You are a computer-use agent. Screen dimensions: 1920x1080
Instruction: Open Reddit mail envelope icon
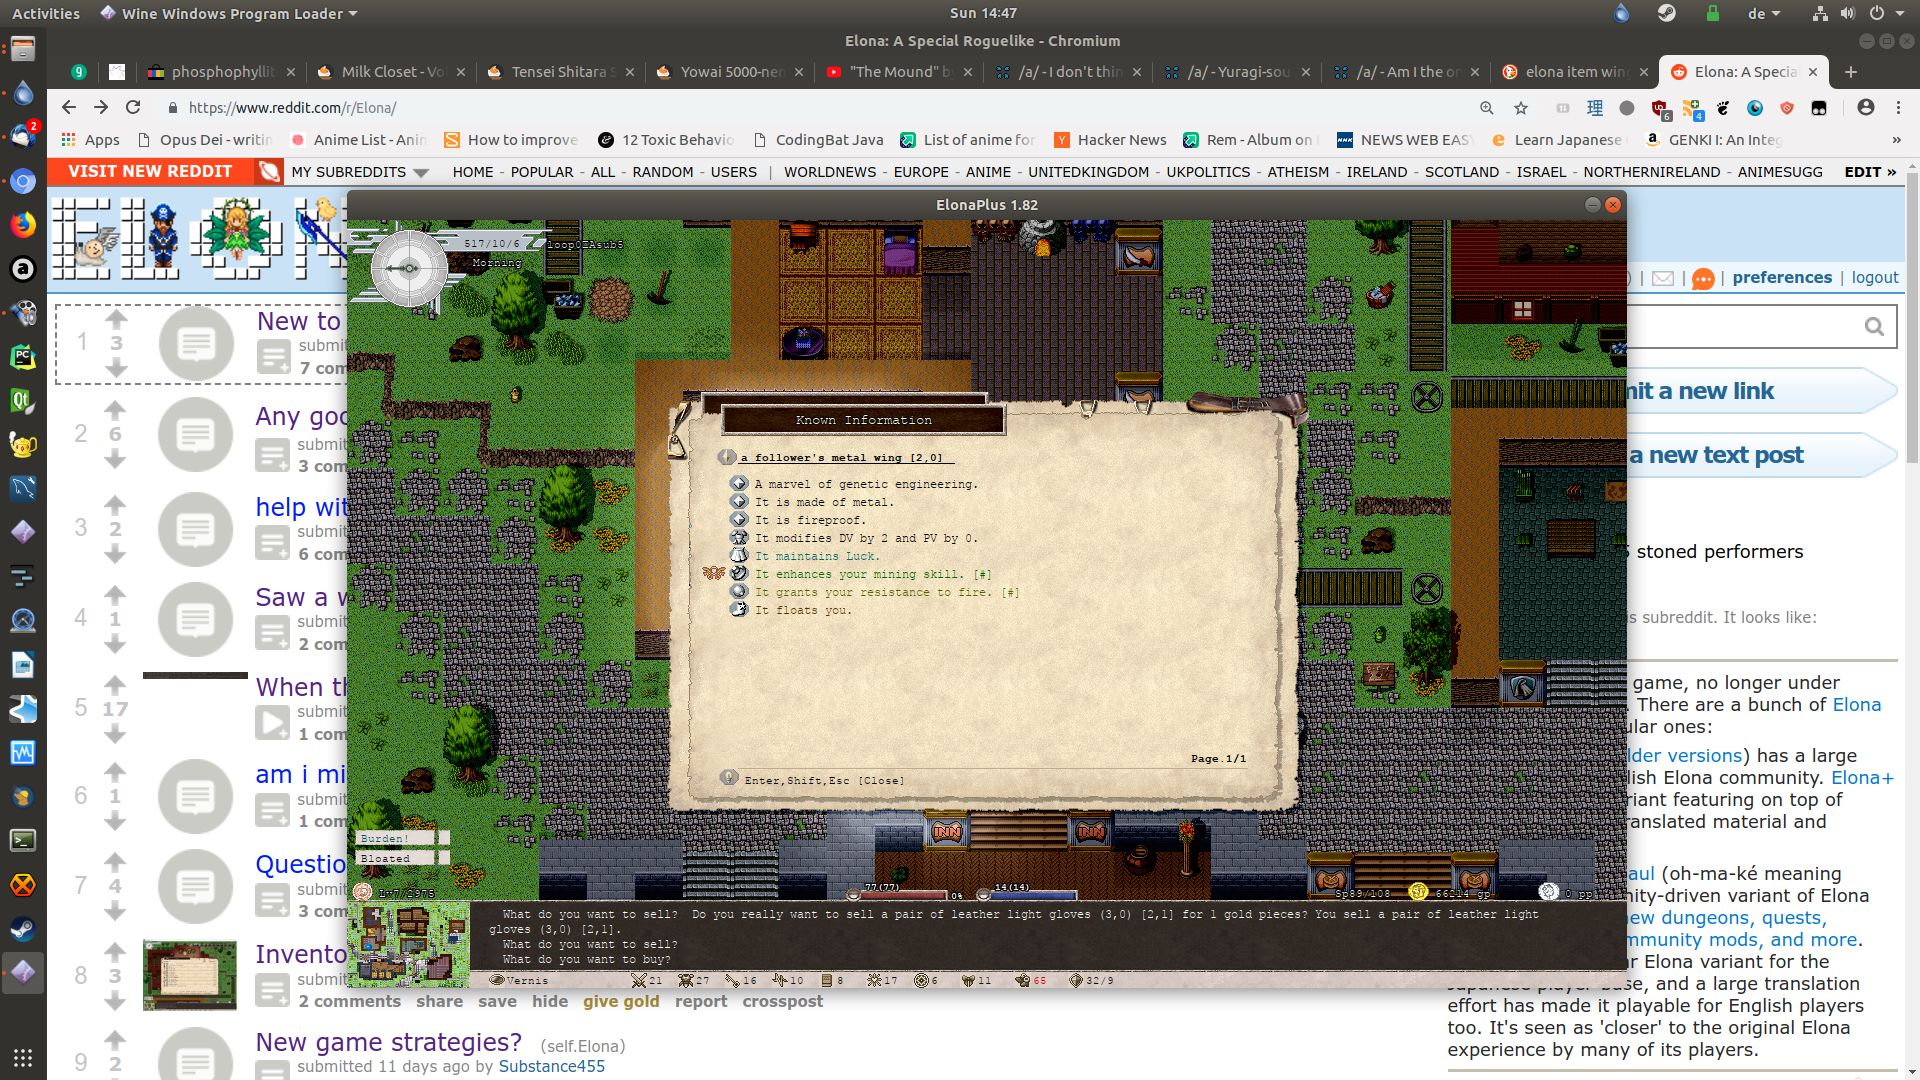[x=1662, y=279]
